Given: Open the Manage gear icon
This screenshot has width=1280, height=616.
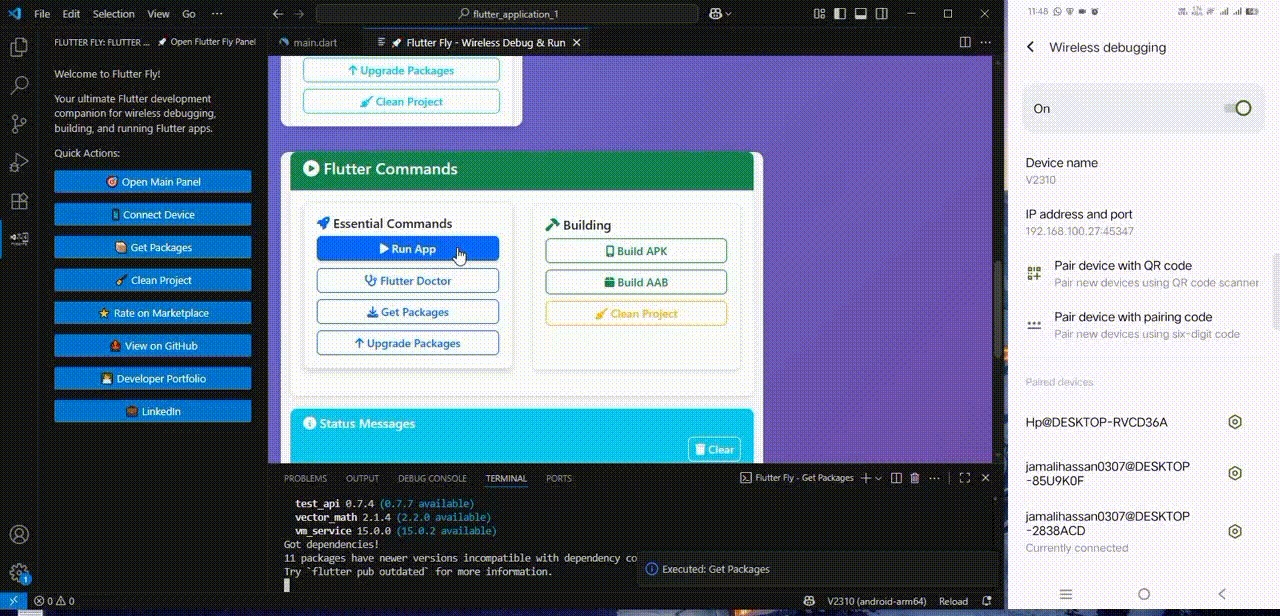Looking at the screenshot, I should (x=18, y=573).
